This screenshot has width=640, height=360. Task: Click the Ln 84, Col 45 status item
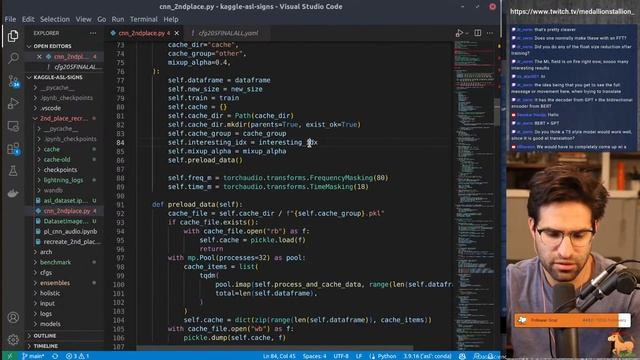279,356
